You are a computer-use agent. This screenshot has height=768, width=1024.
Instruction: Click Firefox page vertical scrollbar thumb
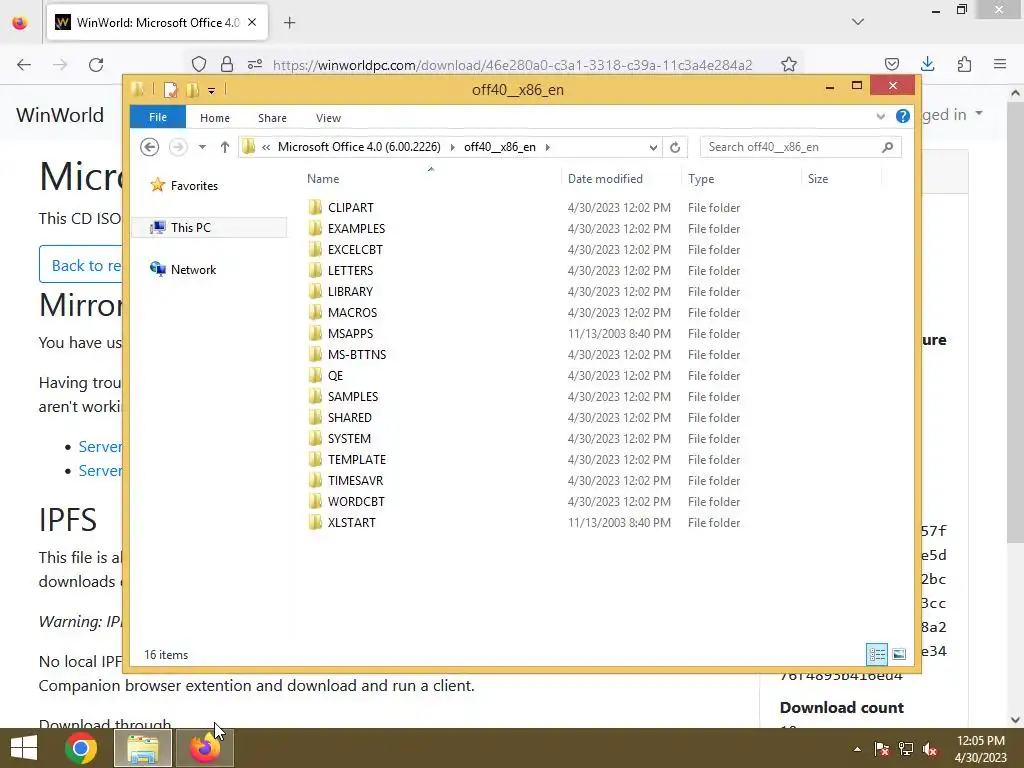point(1015,320)
